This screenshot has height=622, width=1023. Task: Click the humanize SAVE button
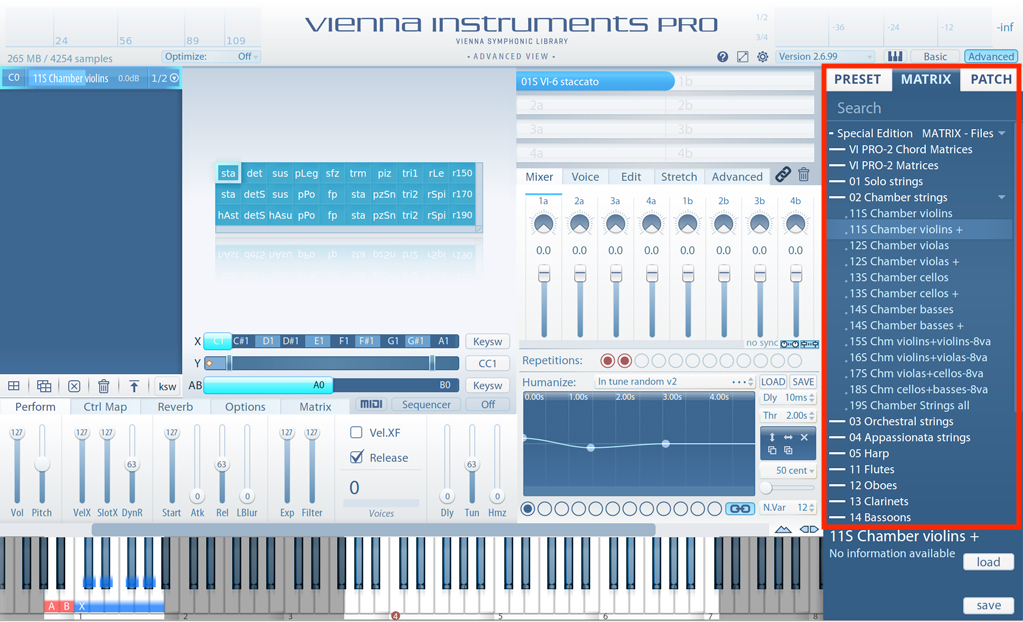(802, 382)
